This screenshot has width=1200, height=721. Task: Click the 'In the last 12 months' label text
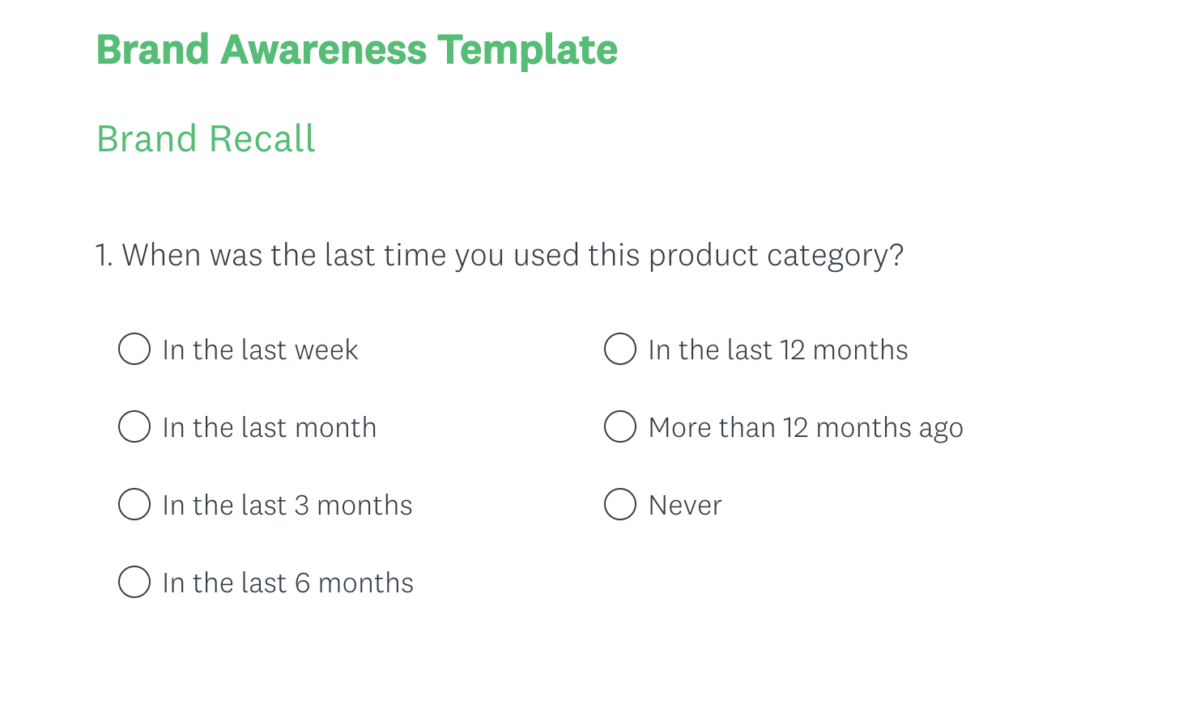778,350
